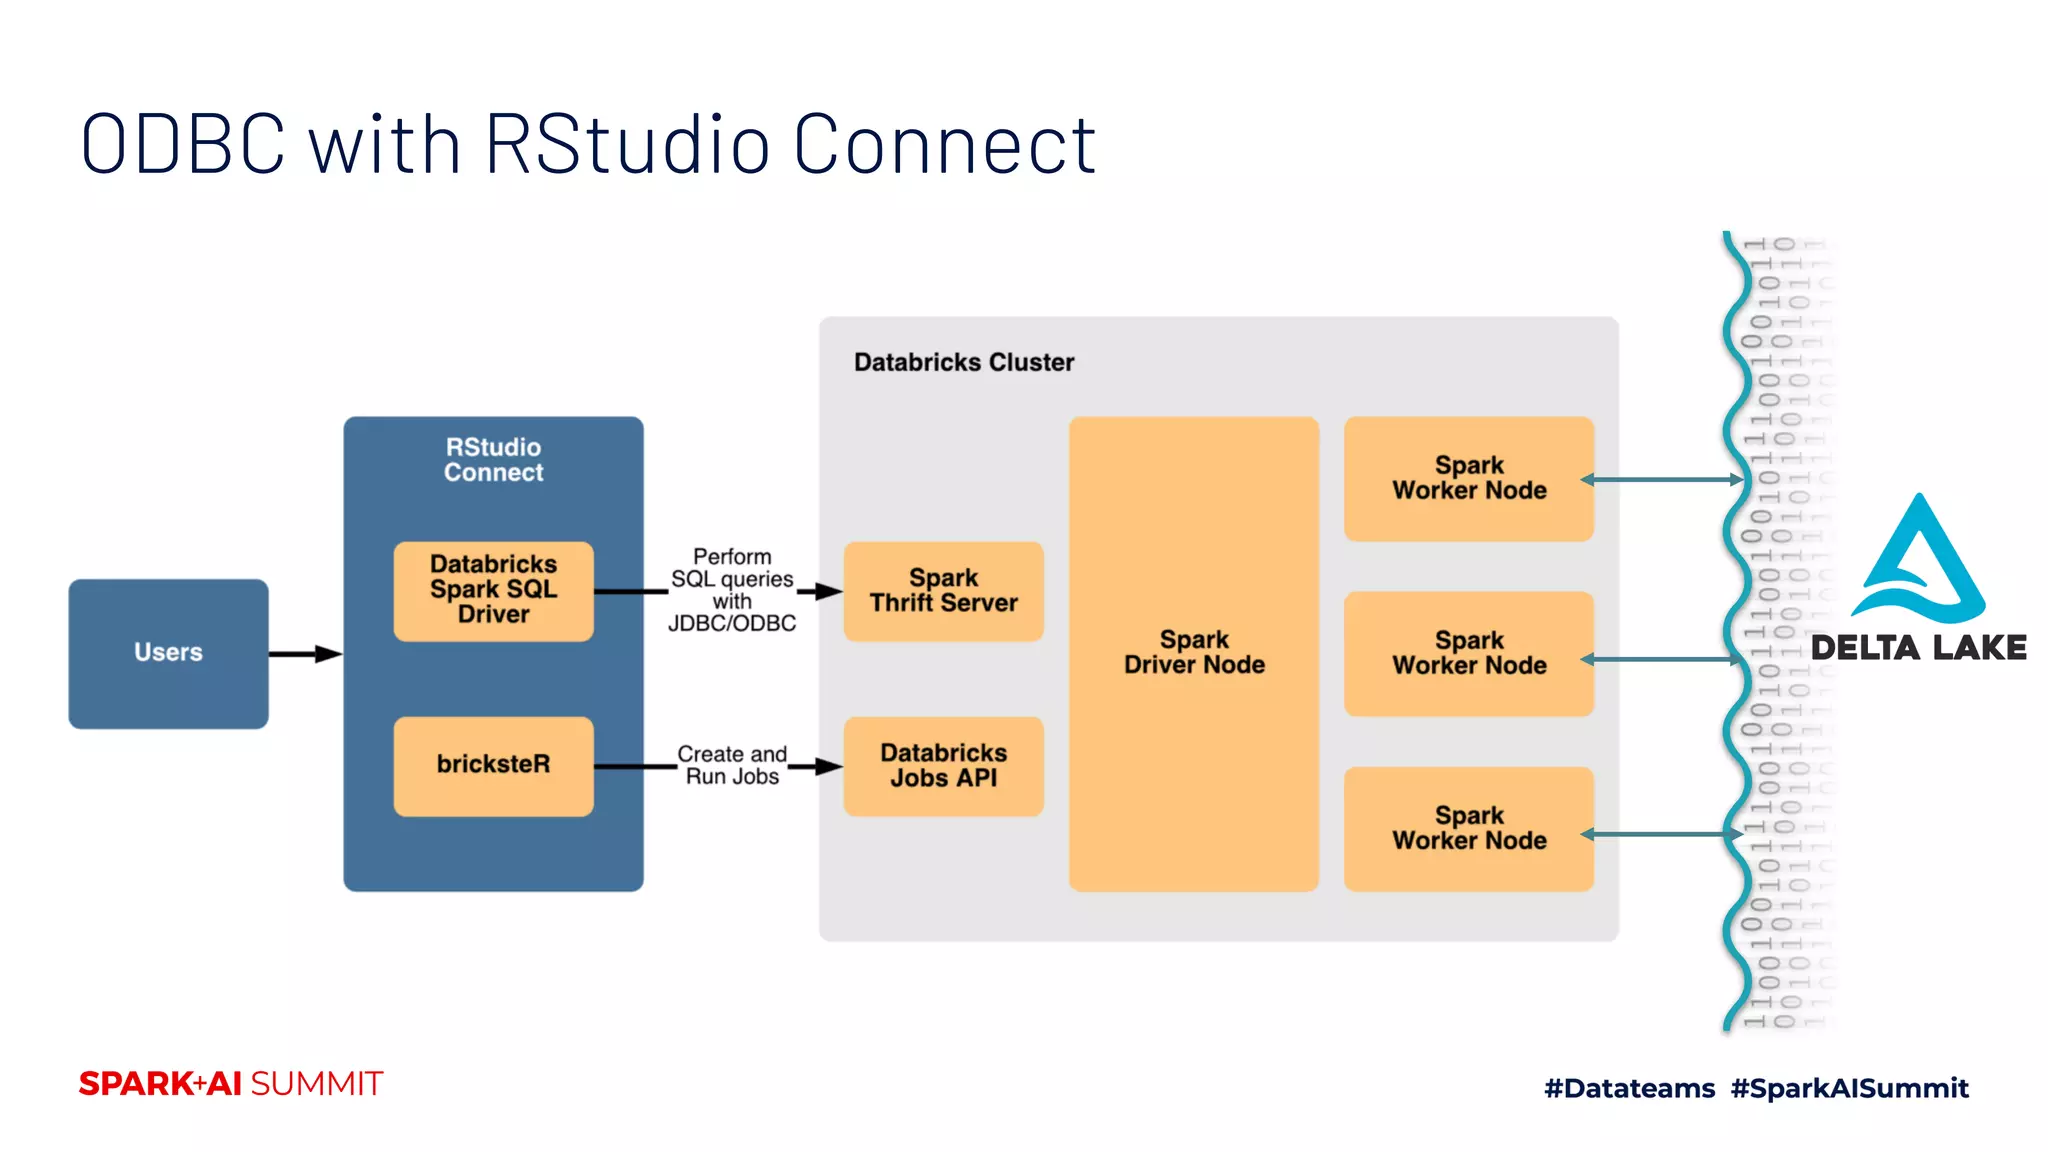Click the Delta Lake triangle logo
2048x1152 pixels.
click(1918, 562)
